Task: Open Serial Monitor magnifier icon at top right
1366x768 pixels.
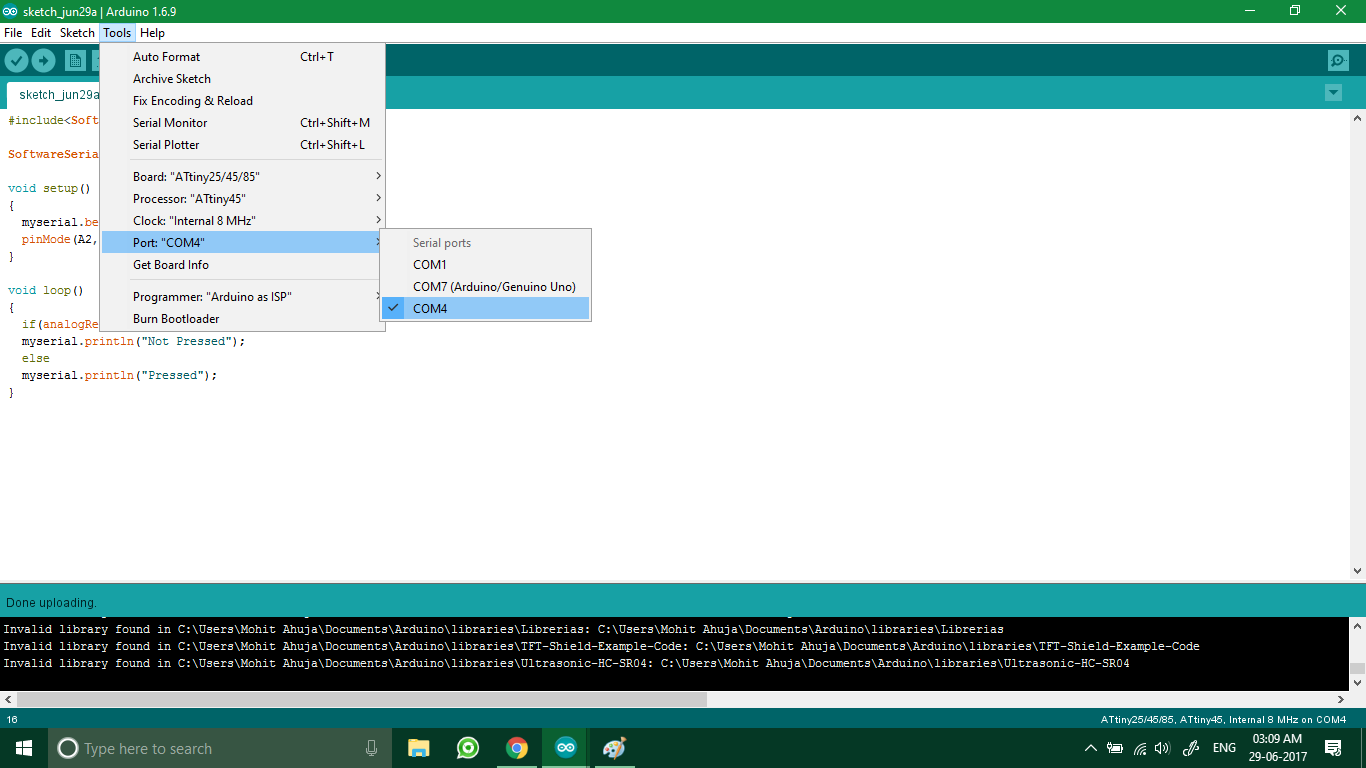Action: click(1338, 61)
